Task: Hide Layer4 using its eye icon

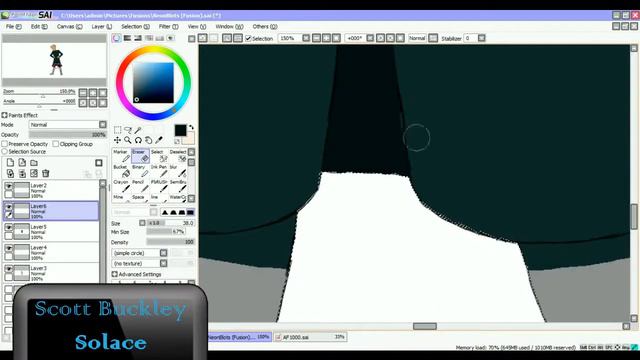Action: pyautogui.click(x=8, y=248)
